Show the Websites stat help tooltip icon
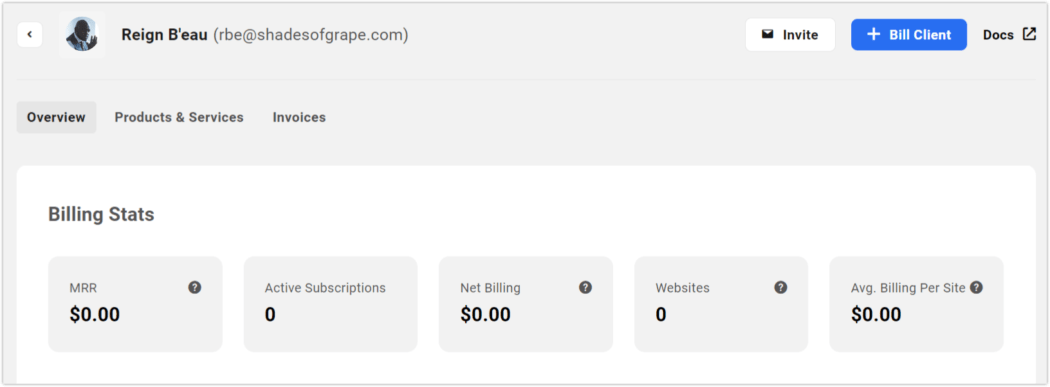The image size is (1050, 387). pos(781,288)
